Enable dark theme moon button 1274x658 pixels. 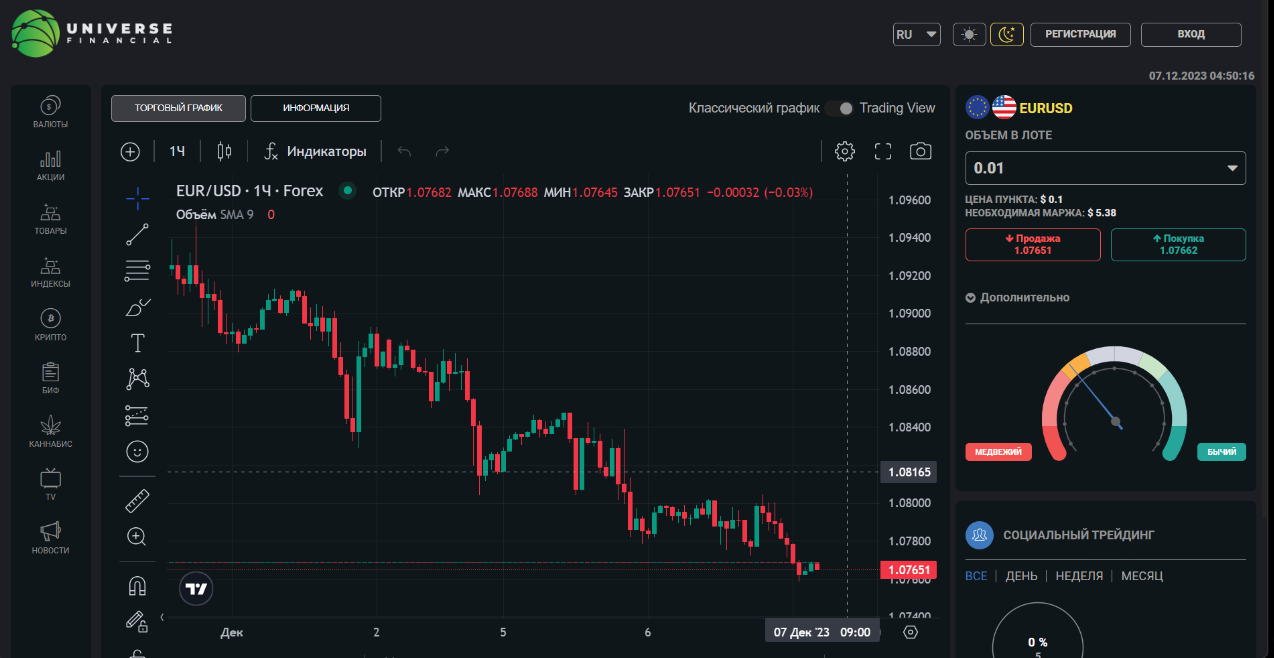pyautogui.click(x=1007, y=34)
